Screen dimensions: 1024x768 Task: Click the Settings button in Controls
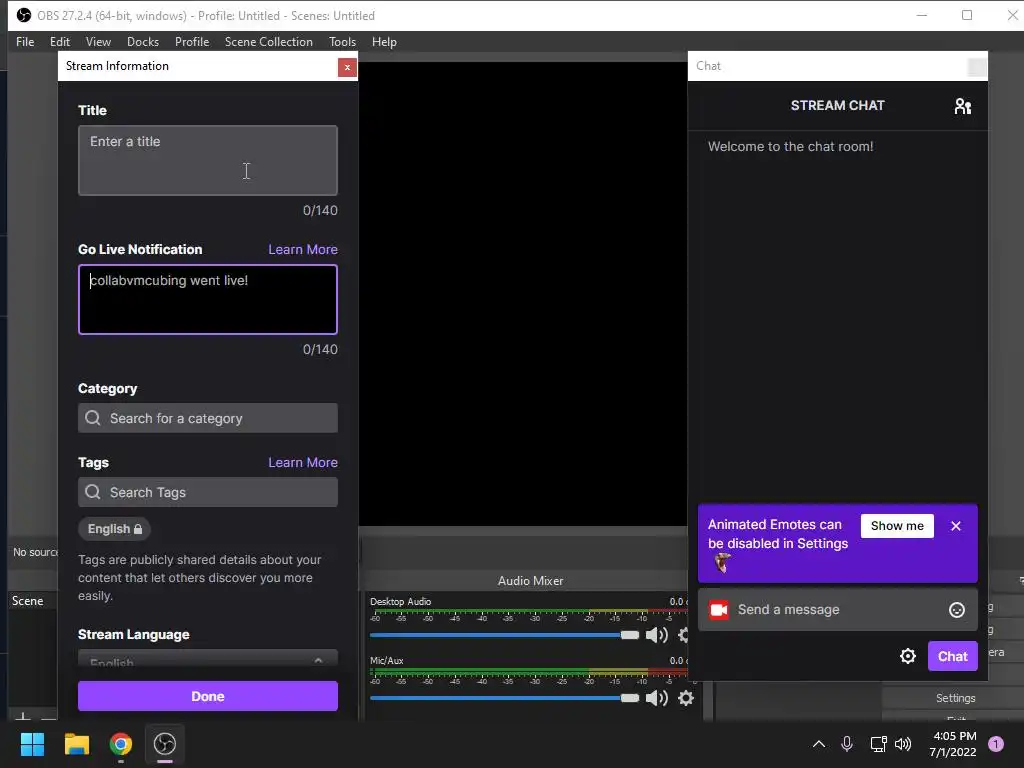(955, 698)
